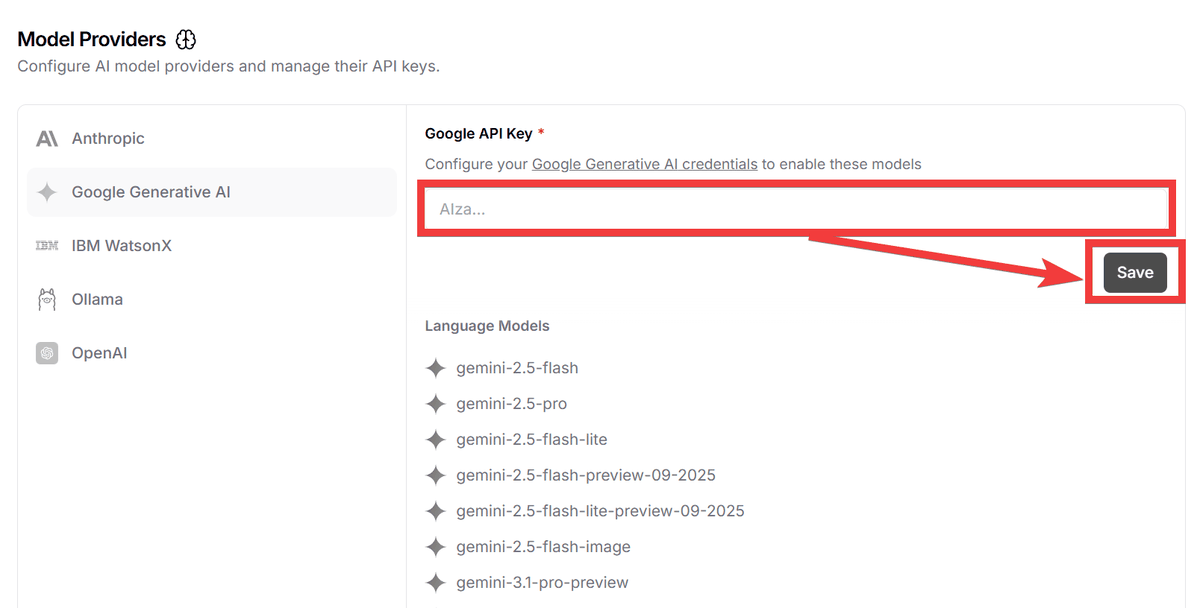Select gemini-2.5-flash-lite-preview-09-2025 model entry

pos(600,511)
